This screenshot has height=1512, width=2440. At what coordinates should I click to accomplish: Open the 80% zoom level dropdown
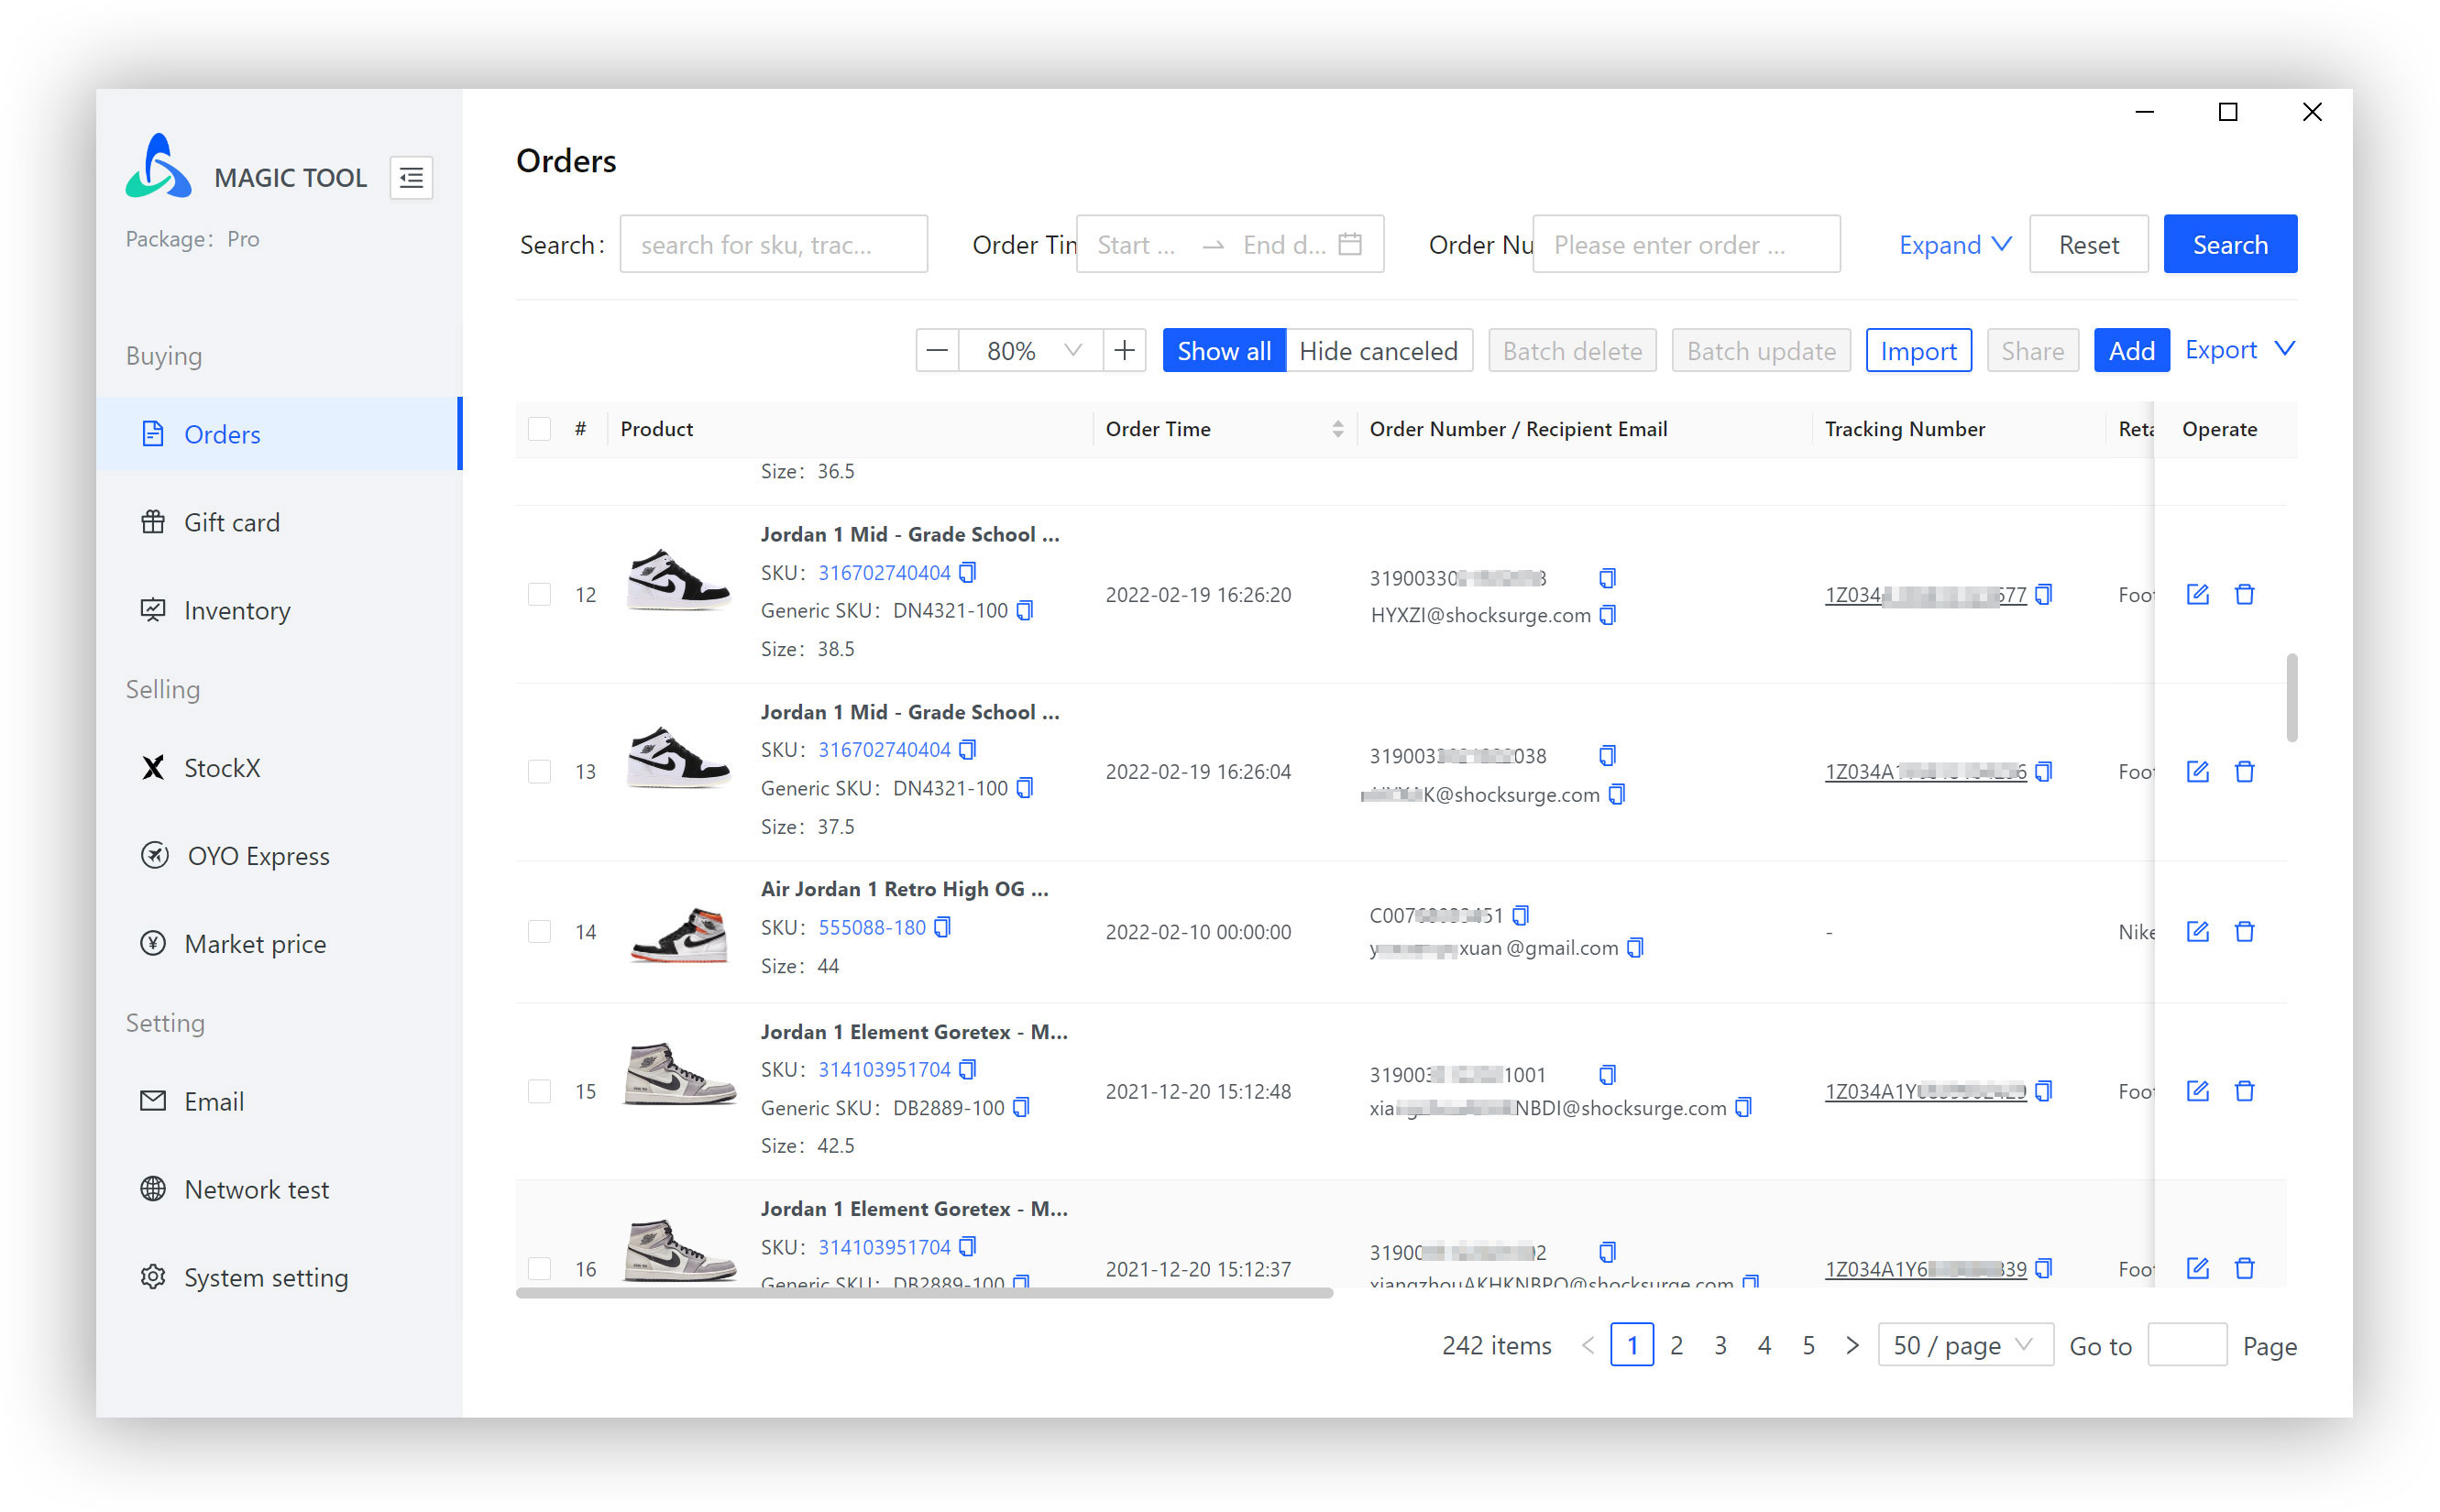1031,350
